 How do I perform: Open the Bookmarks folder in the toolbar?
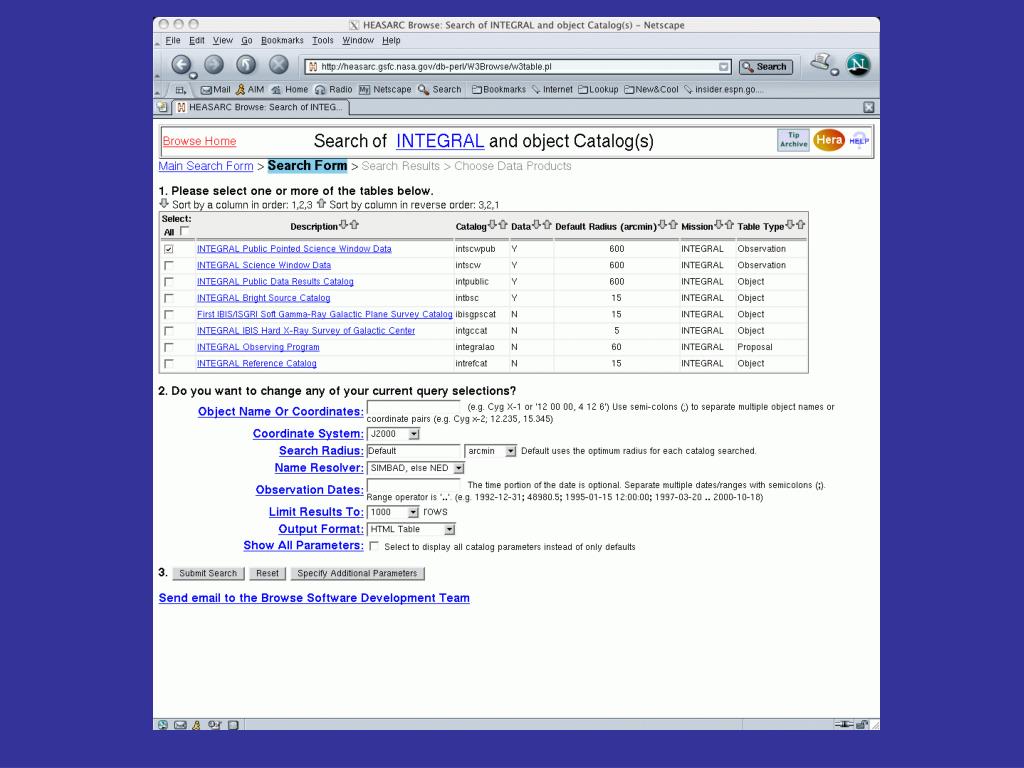[499, 89]
